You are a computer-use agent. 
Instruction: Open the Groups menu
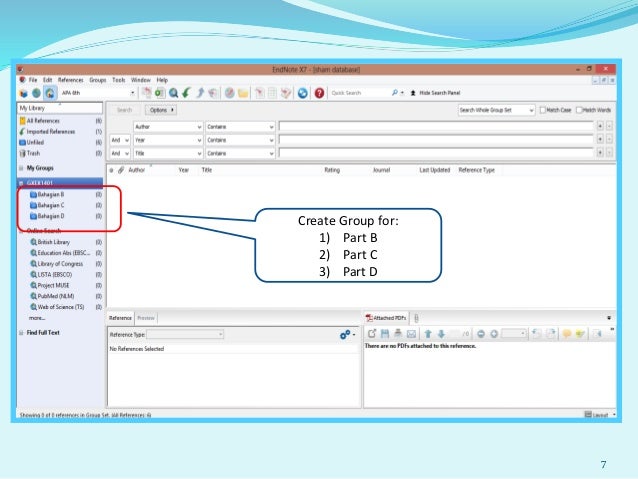click(98, 80)
